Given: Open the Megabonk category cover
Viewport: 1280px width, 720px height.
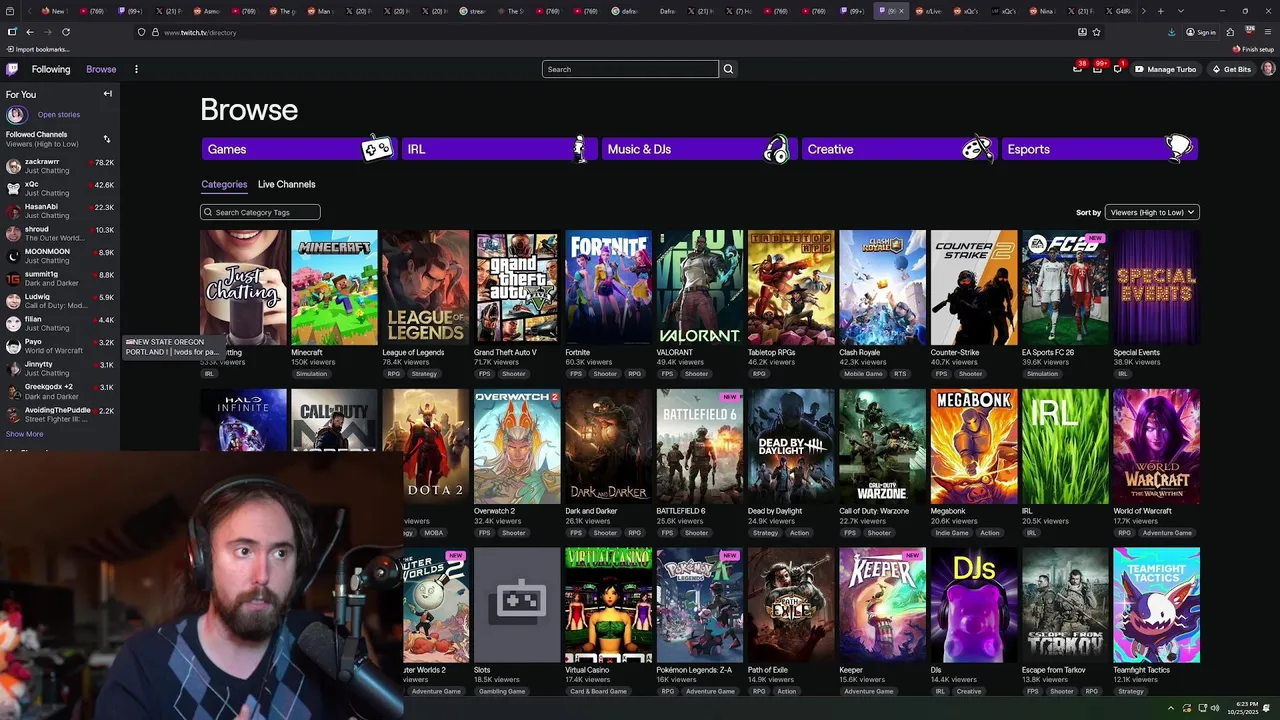Looking at the screenshot, I should point(974,447).
